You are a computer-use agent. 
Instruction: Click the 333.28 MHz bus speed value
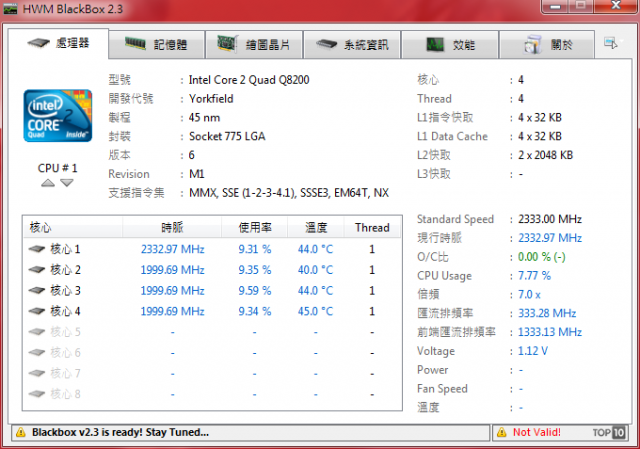click(547, 313)
